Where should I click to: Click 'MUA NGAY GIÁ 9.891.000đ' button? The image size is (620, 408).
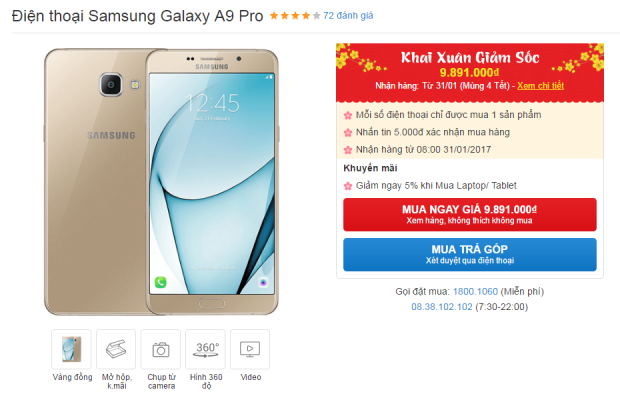tap(470, 214)
